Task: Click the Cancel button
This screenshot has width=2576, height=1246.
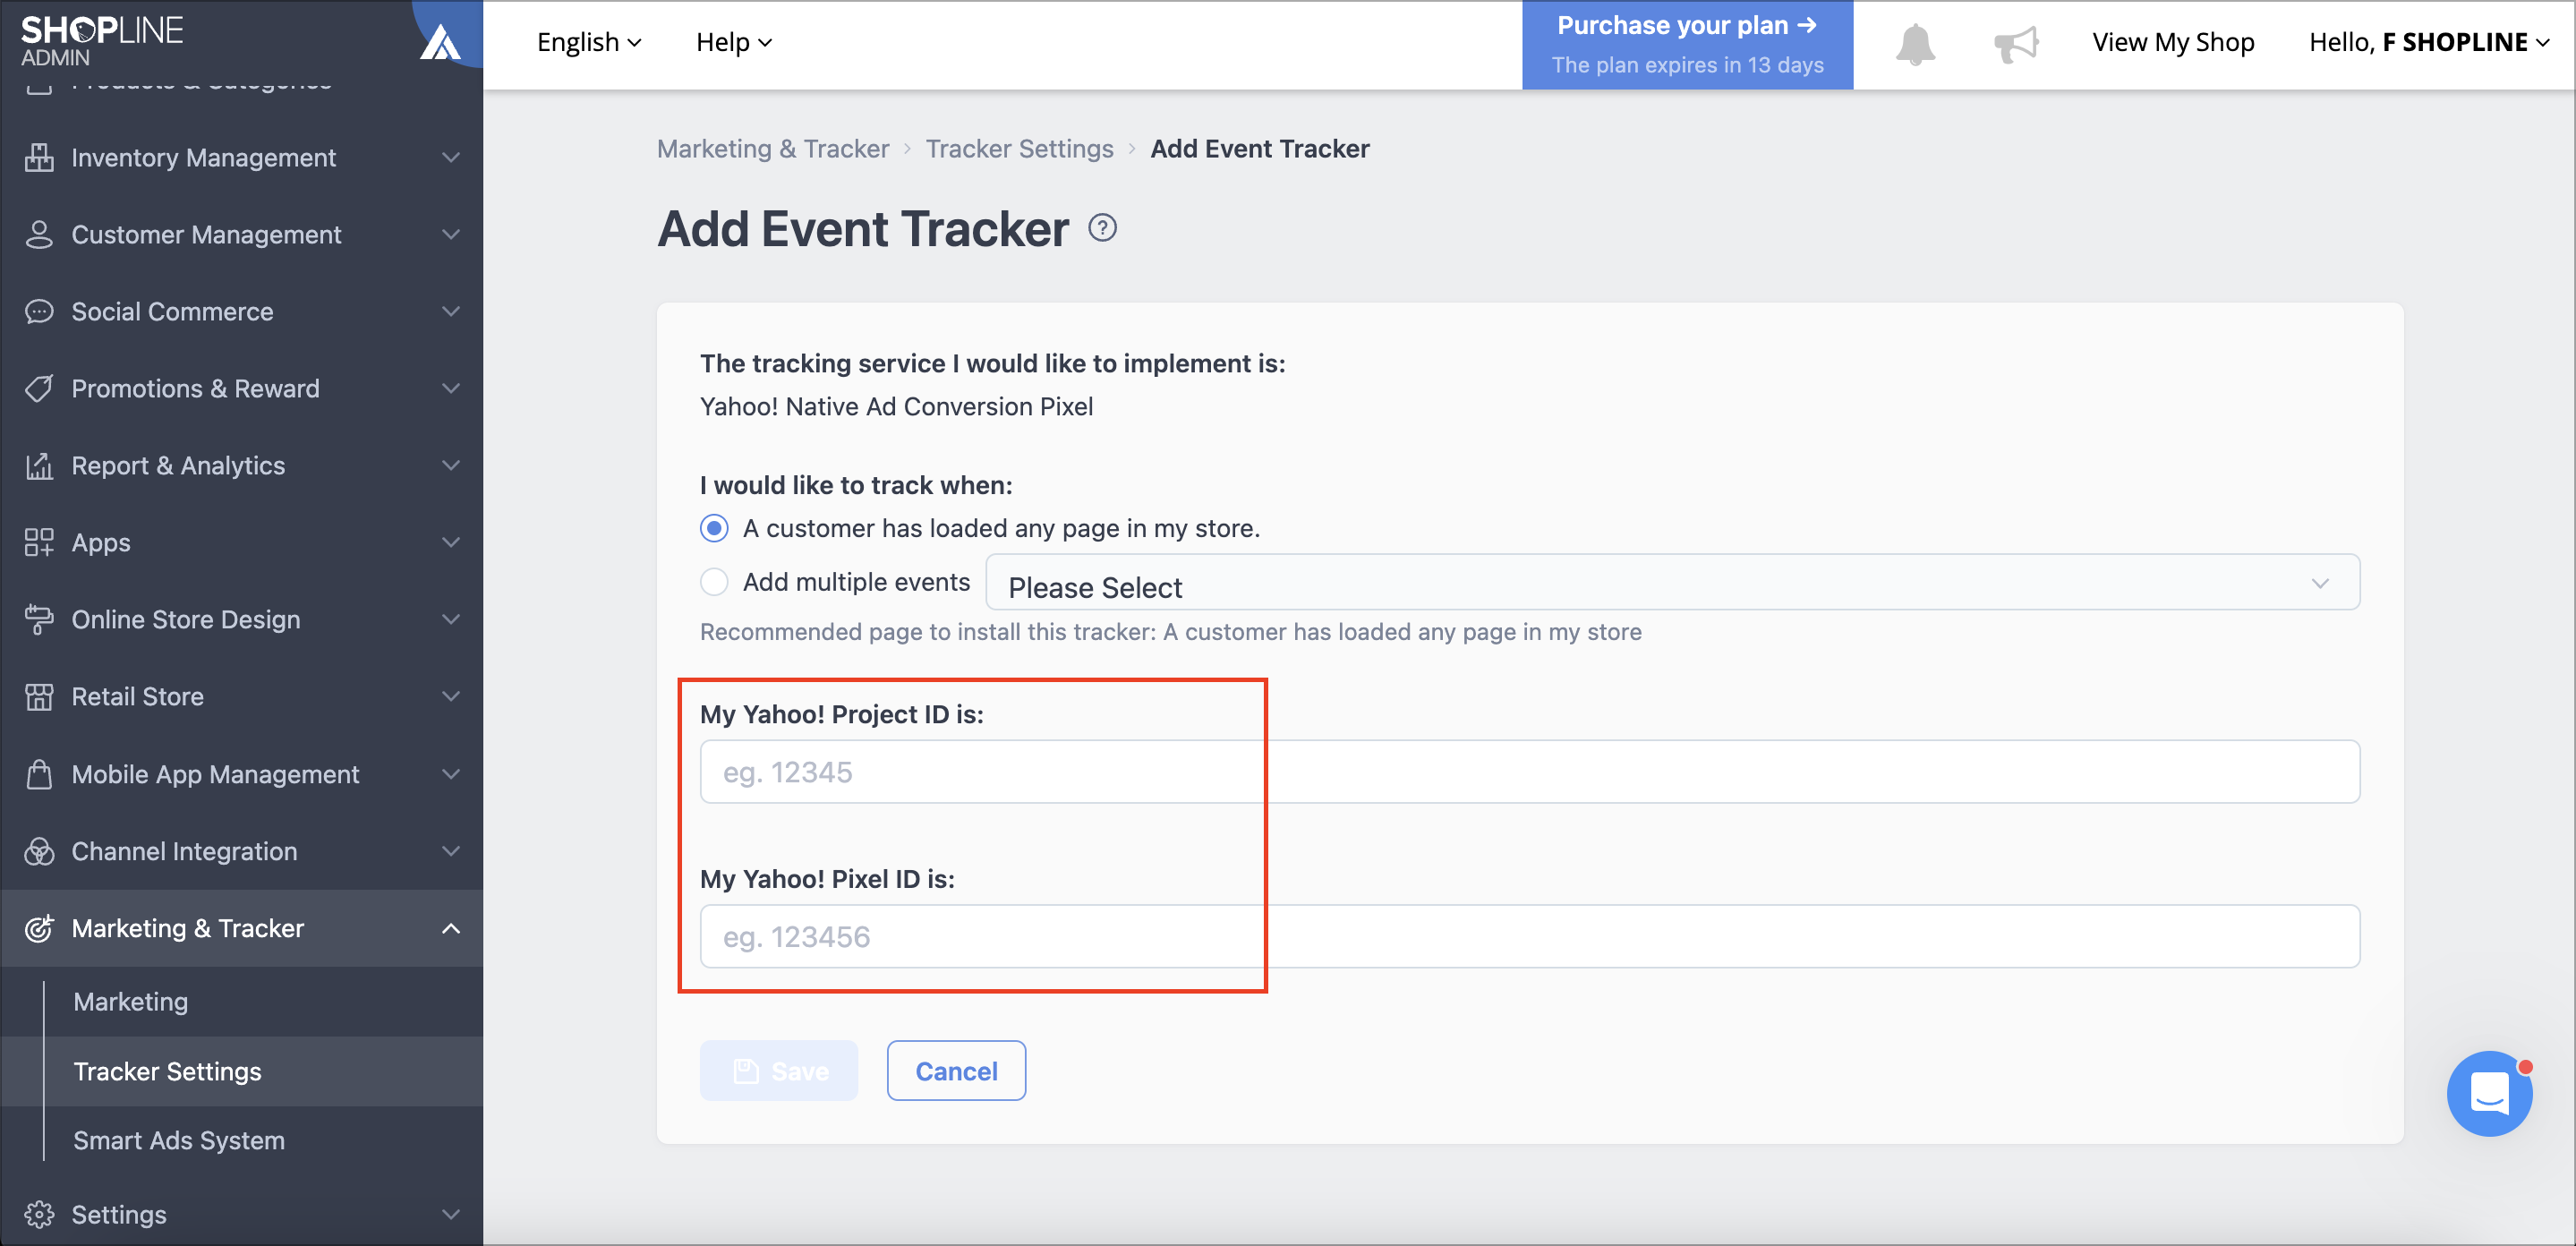Action: coord(956,1071)
